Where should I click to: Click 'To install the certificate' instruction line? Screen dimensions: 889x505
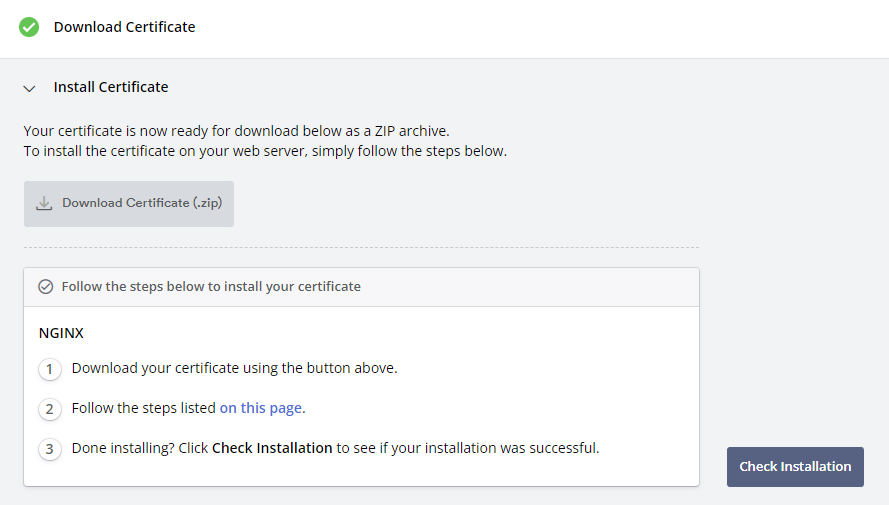coord(265,151)
